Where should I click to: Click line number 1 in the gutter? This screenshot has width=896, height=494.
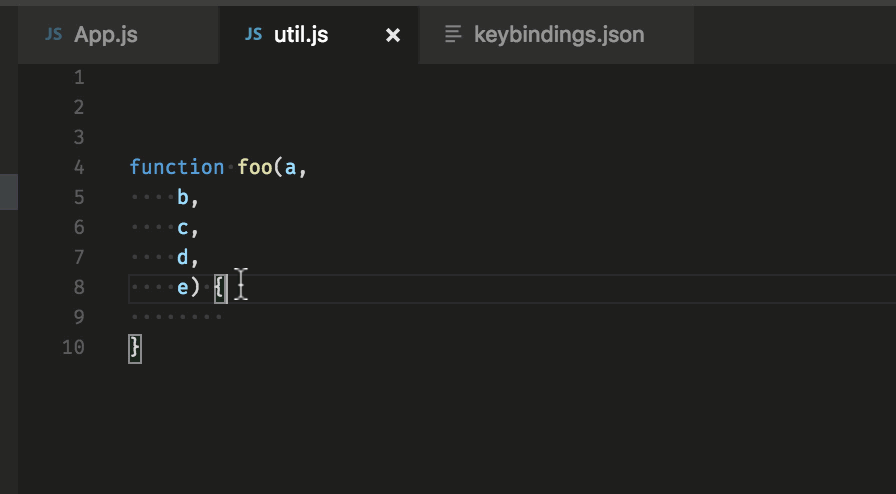pos(78,77)
